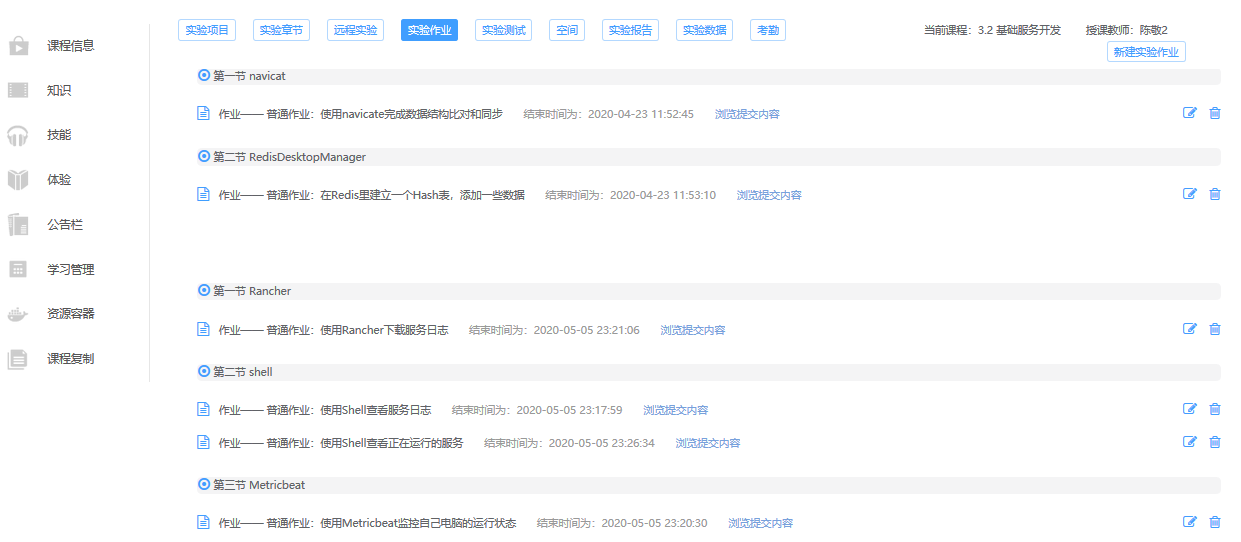1241x542 pixels.
Task: Open 浏览提交内容 for Redis Hash表 homework
Action: tap(769, 195)
